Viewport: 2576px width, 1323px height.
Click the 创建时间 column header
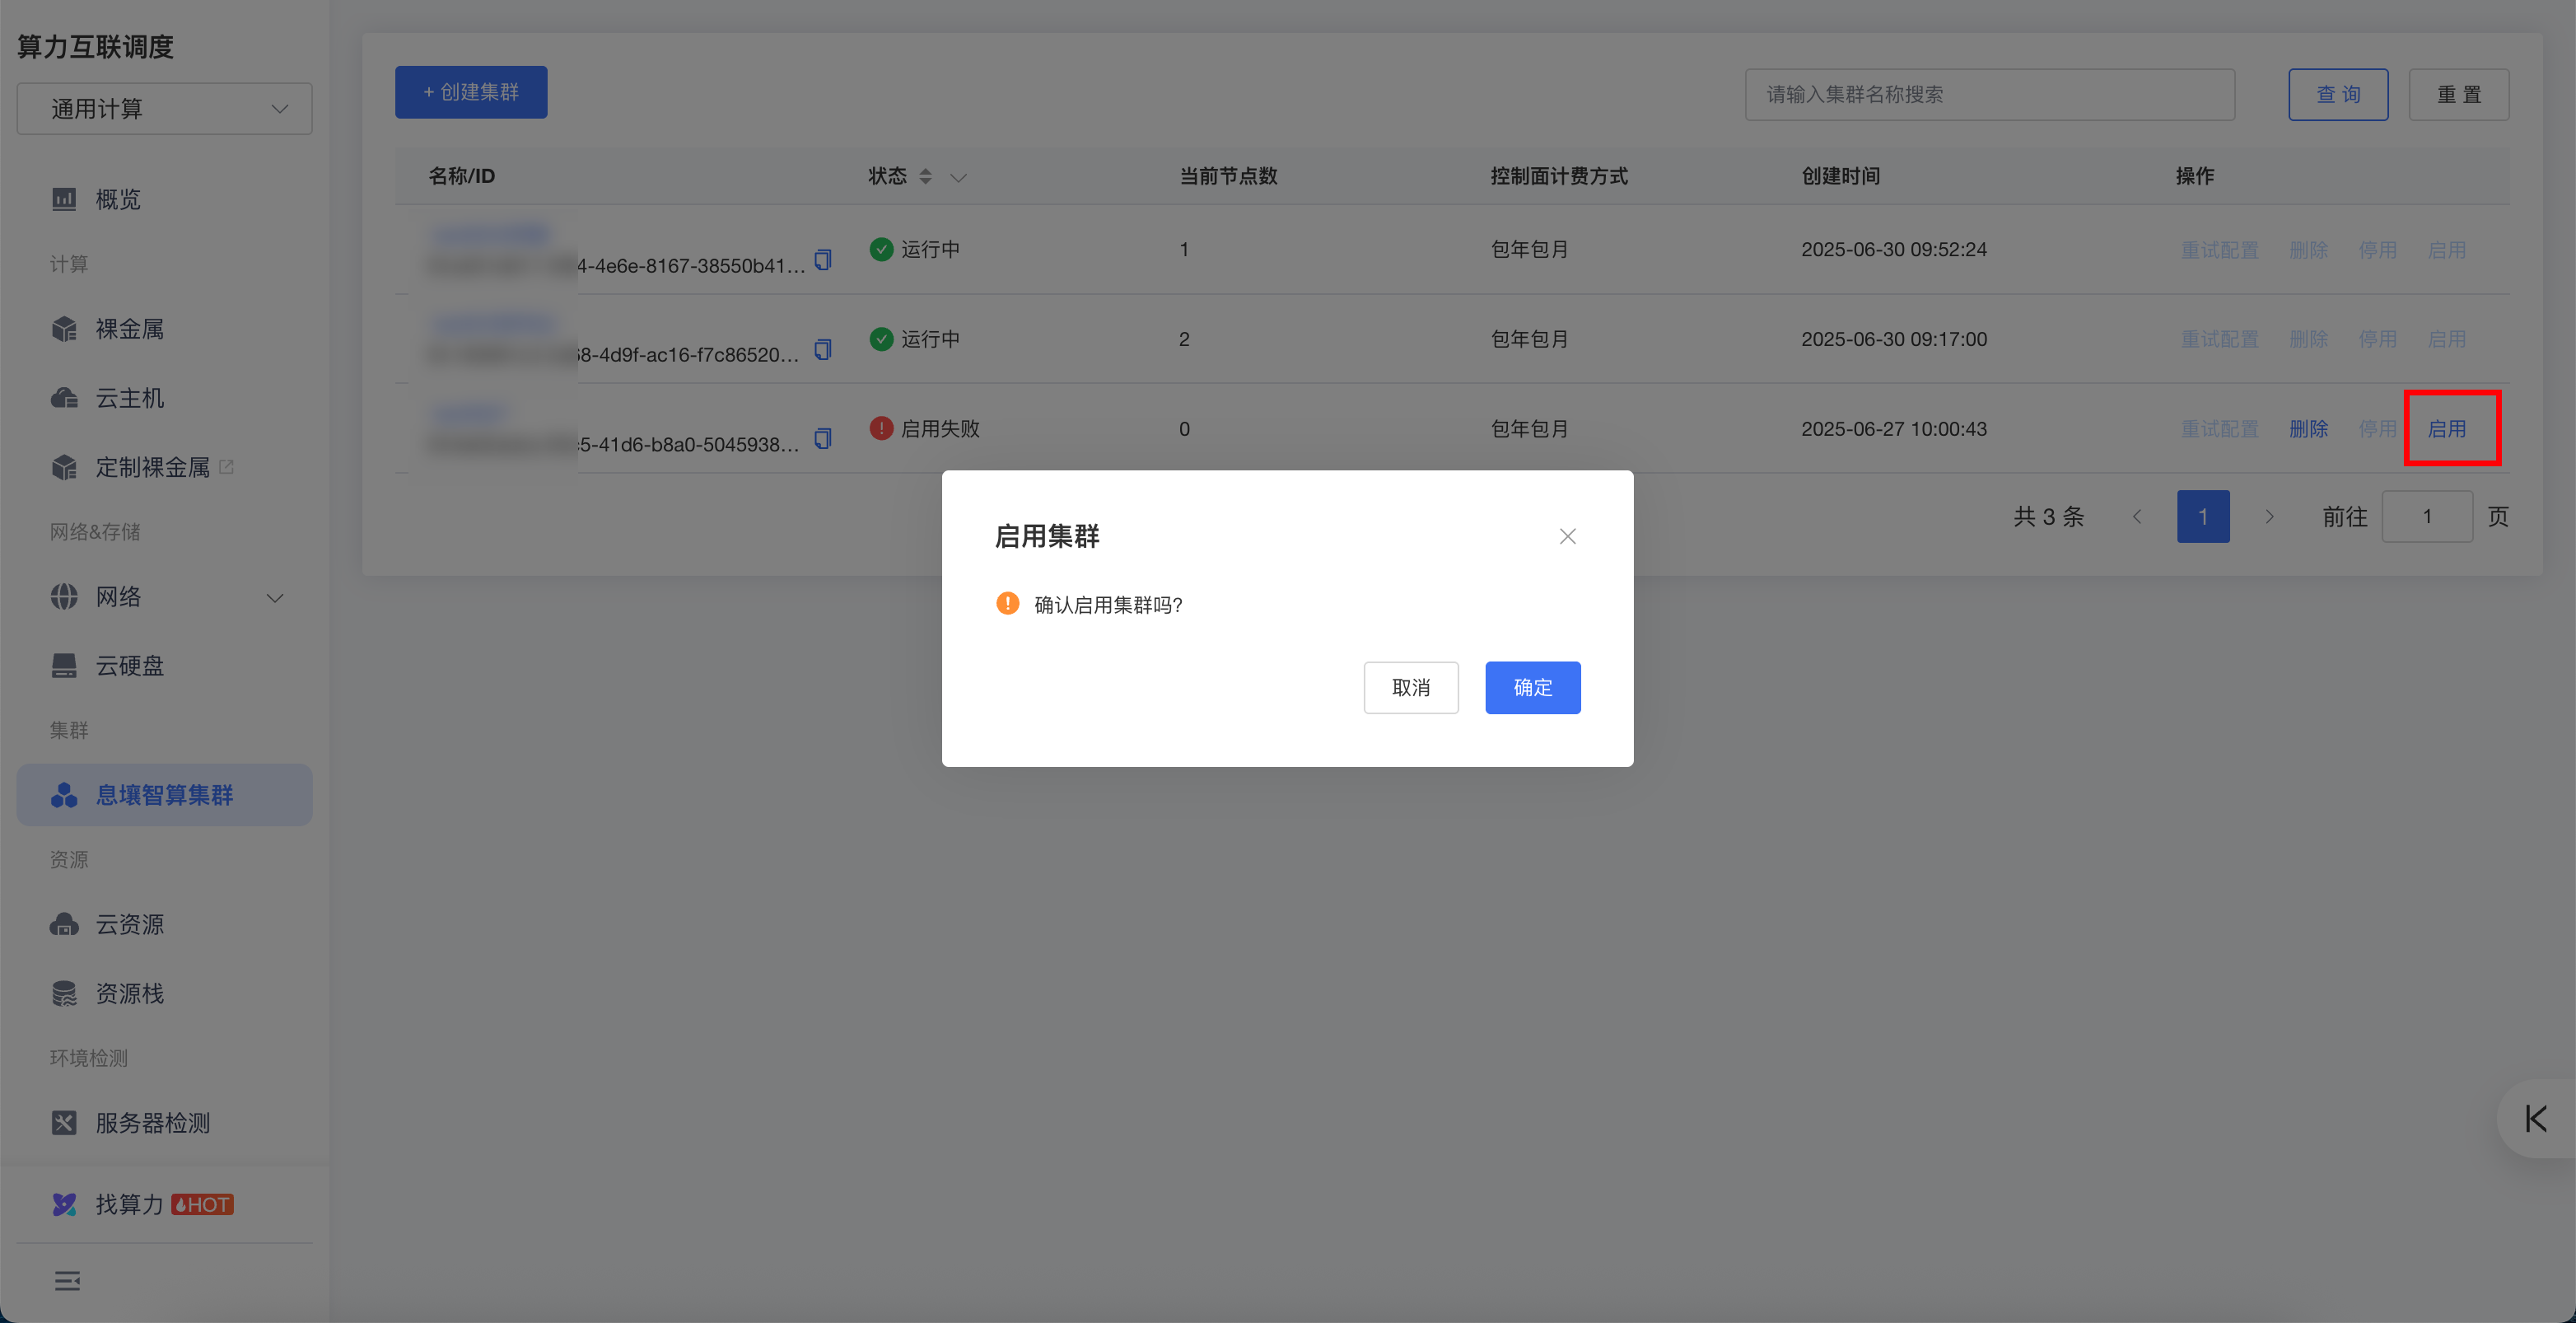coord(1841,176)
